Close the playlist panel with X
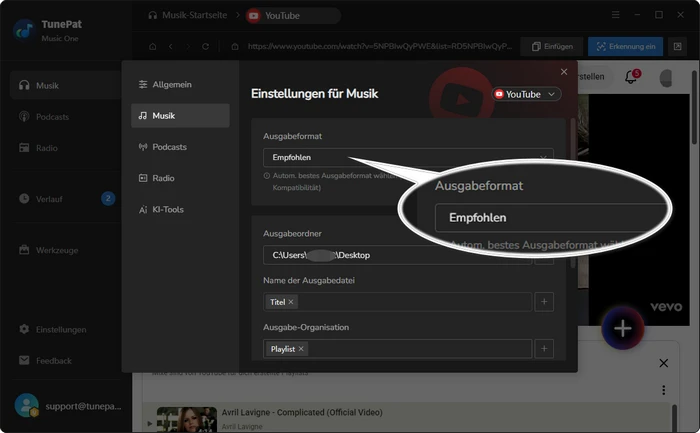 (x=664, y=363)
